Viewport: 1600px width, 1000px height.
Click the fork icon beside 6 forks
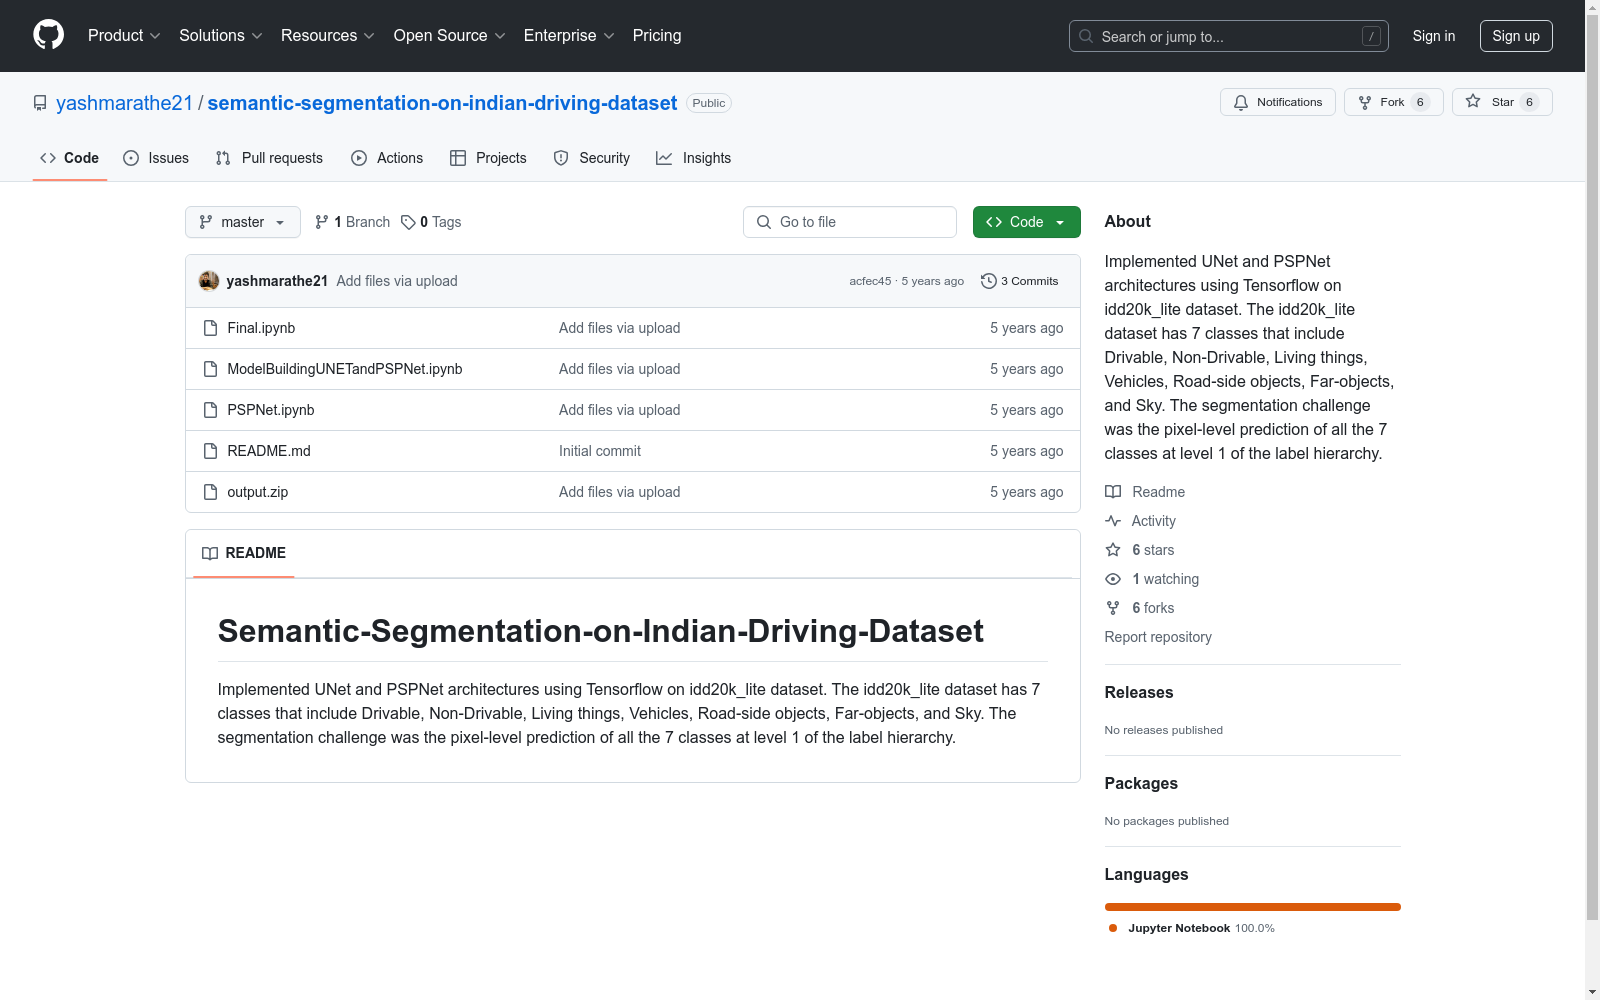1113,608
